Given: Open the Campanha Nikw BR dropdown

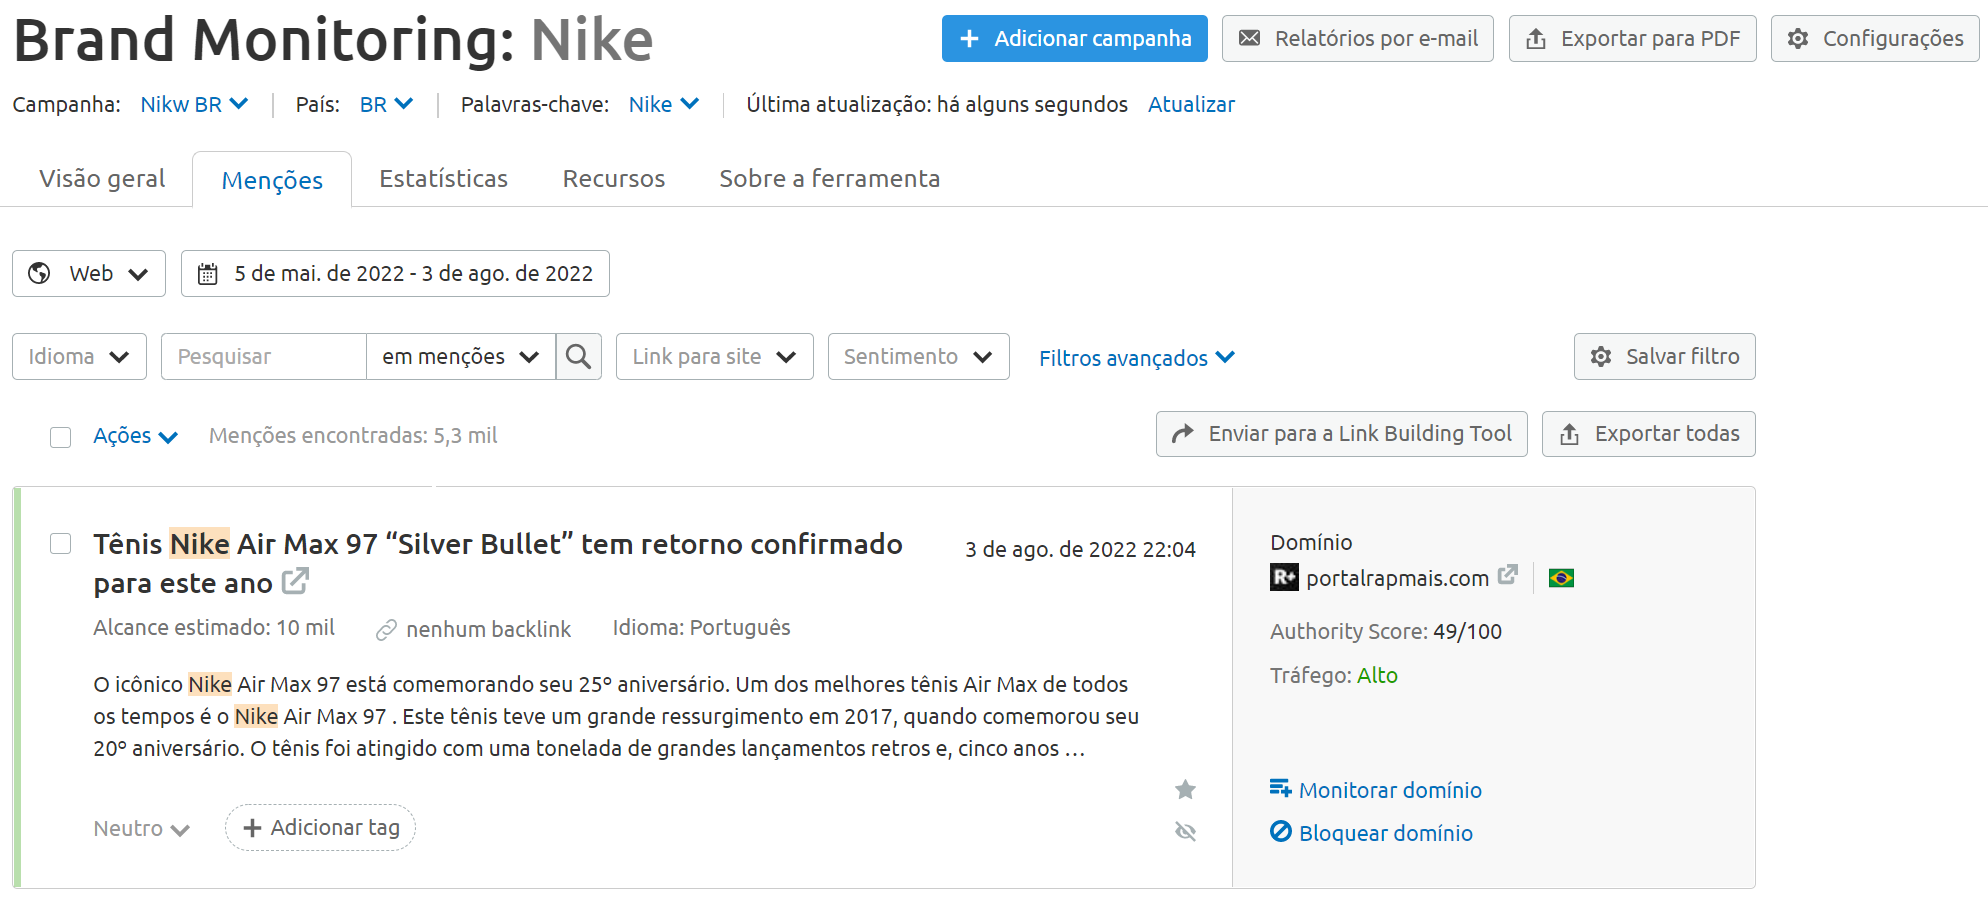Looking at the screenshot, I should click(194, 104).
